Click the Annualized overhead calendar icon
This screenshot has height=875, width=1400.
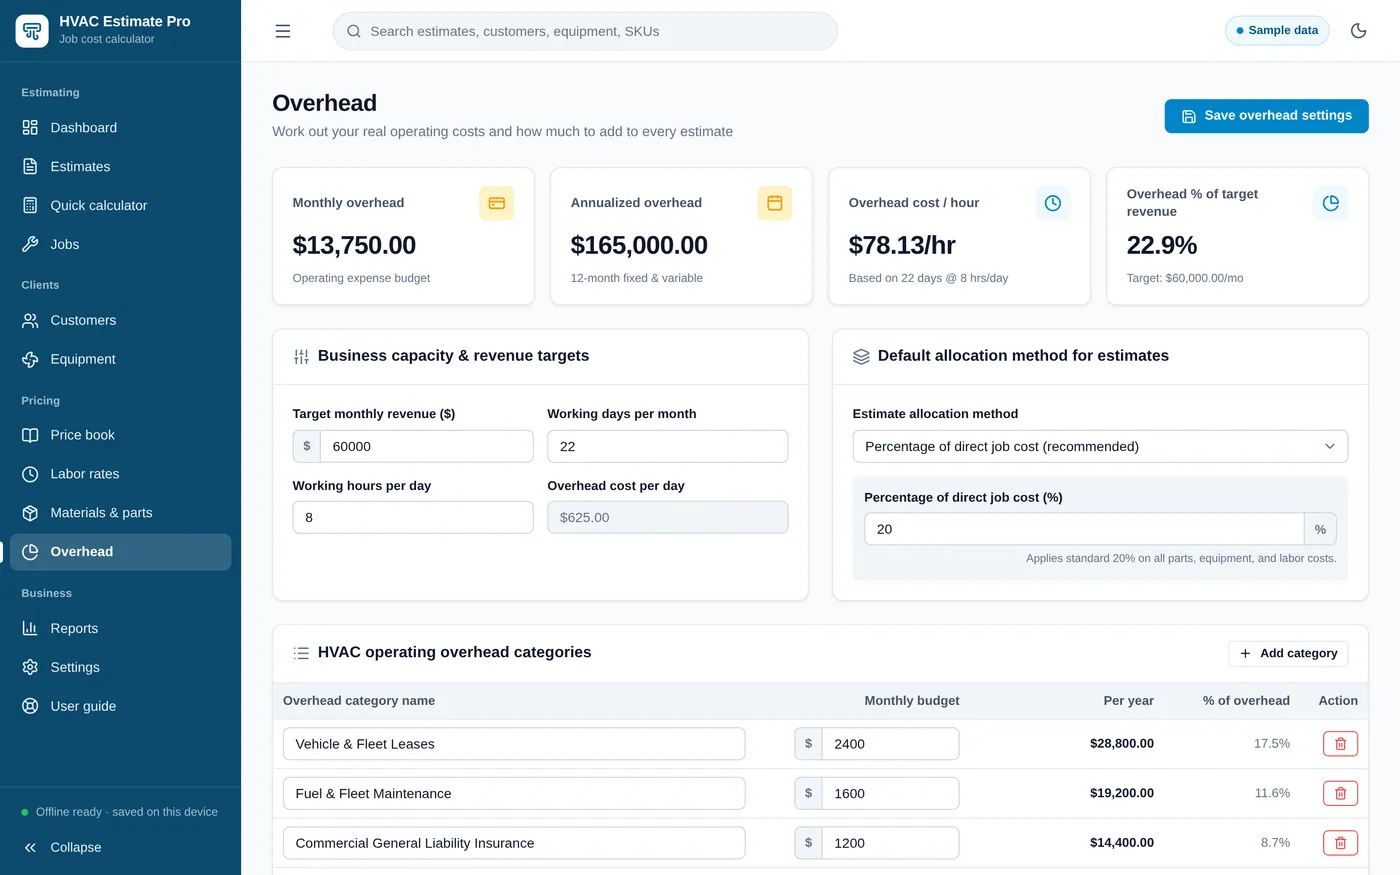[775, 203]
